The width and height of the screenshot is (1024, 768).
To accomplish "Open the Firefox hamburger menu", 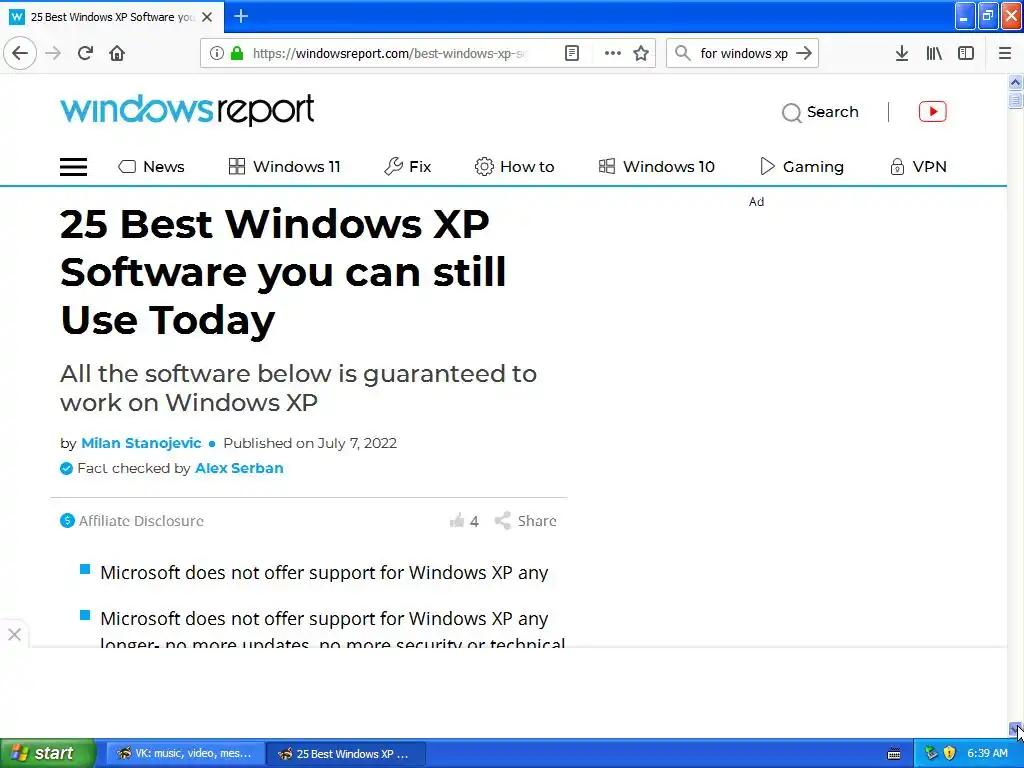I will coord(1005,53).
